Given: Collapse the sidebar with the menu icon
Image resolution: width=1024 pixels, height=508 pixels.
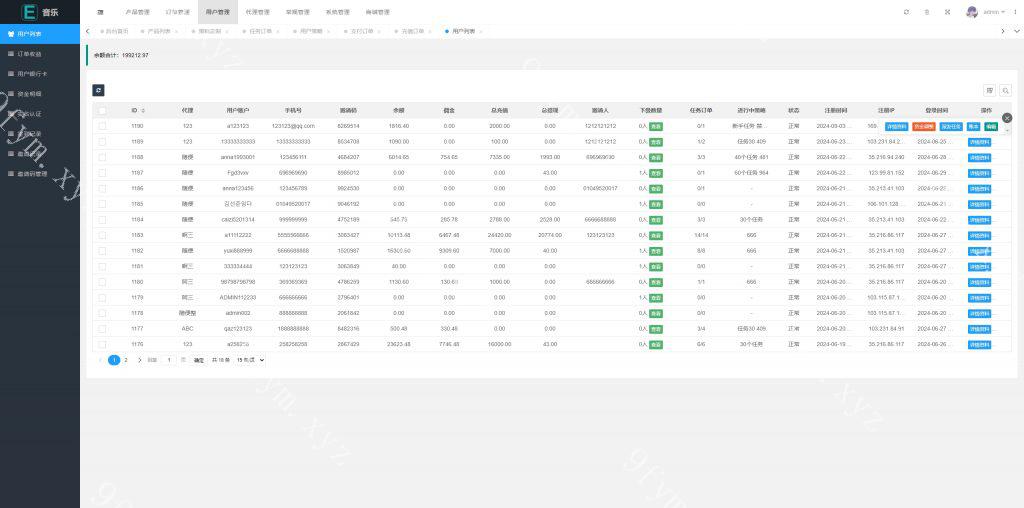Looking at the screenshot, I should point(100,12).
